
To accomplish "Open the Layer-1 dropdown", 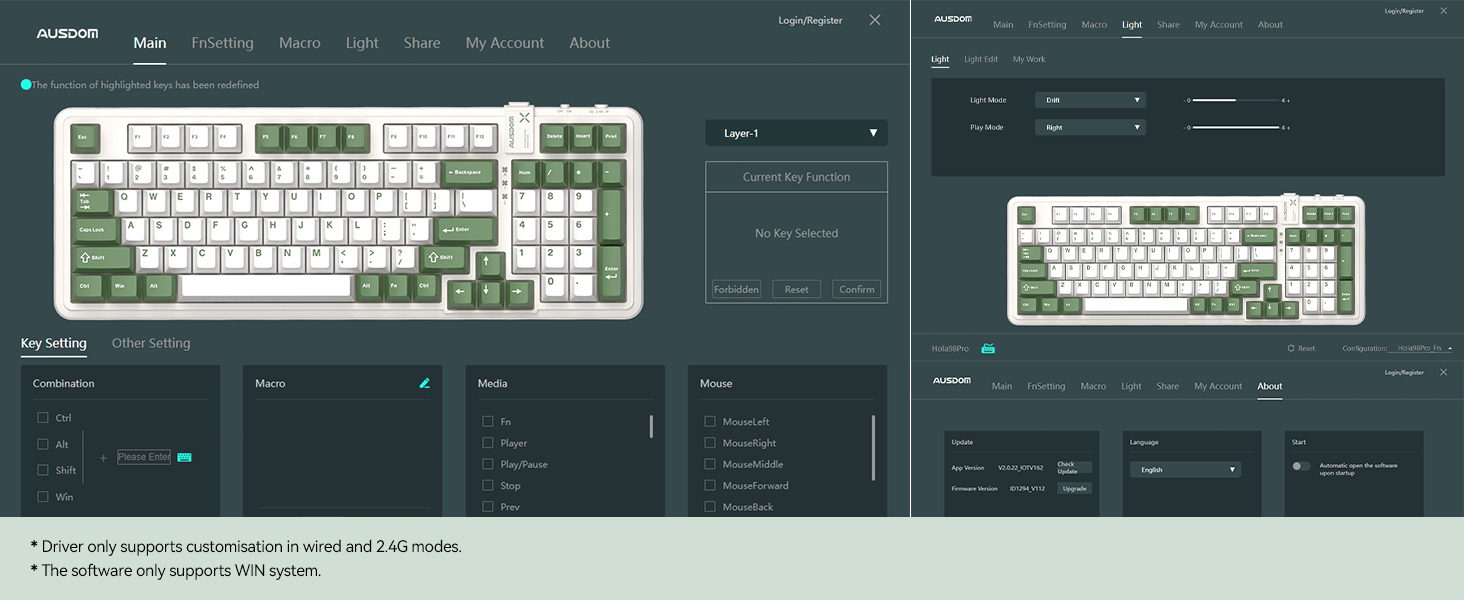I will click(796, 133).
